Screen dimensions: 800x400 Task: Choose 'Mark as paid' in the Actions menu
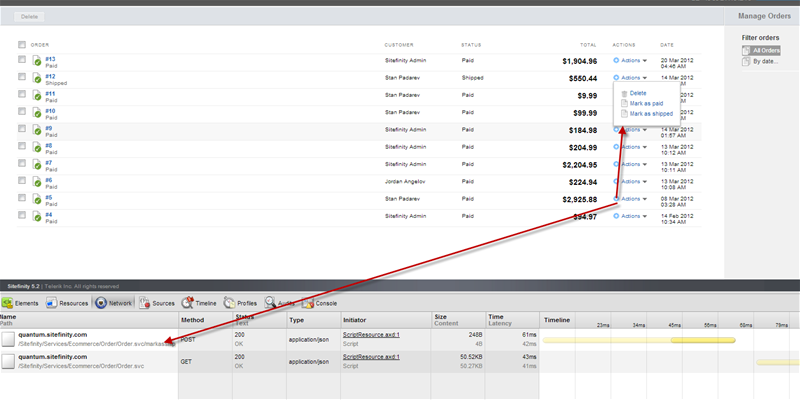point(645,103)
